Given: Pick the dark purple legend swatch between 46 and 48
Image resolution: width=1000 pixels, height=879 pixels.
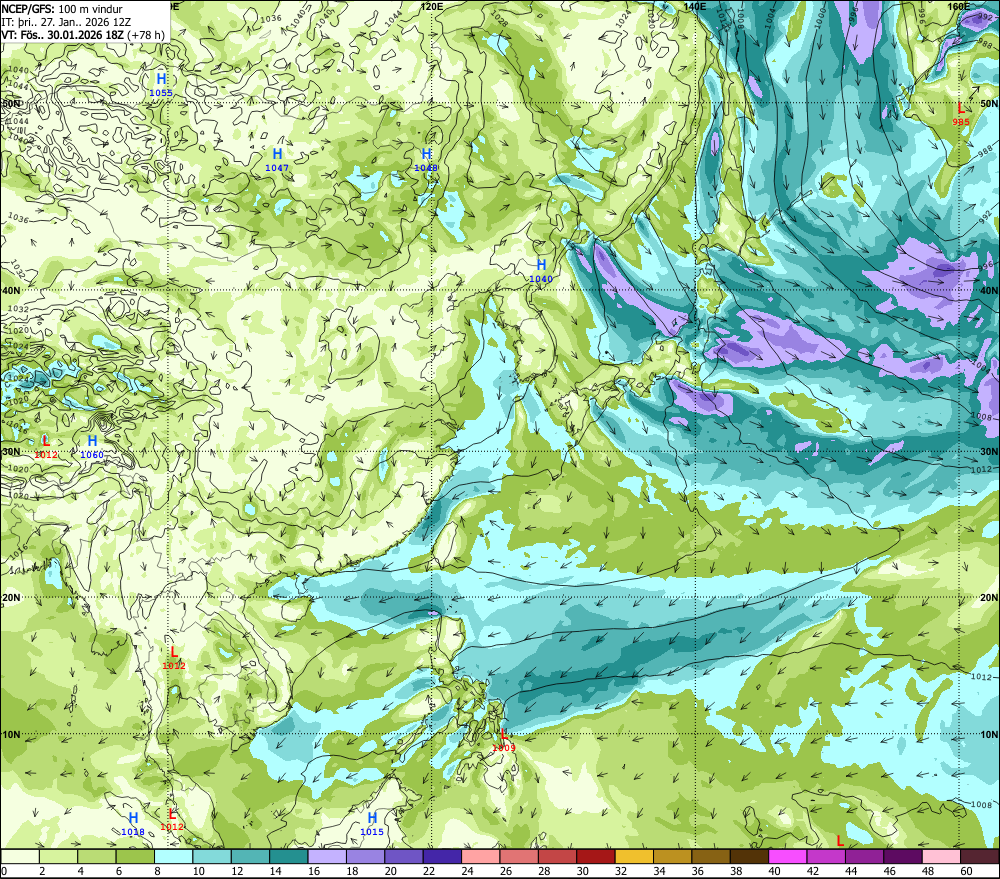Looking at the screenshot, I should point(902,856).
